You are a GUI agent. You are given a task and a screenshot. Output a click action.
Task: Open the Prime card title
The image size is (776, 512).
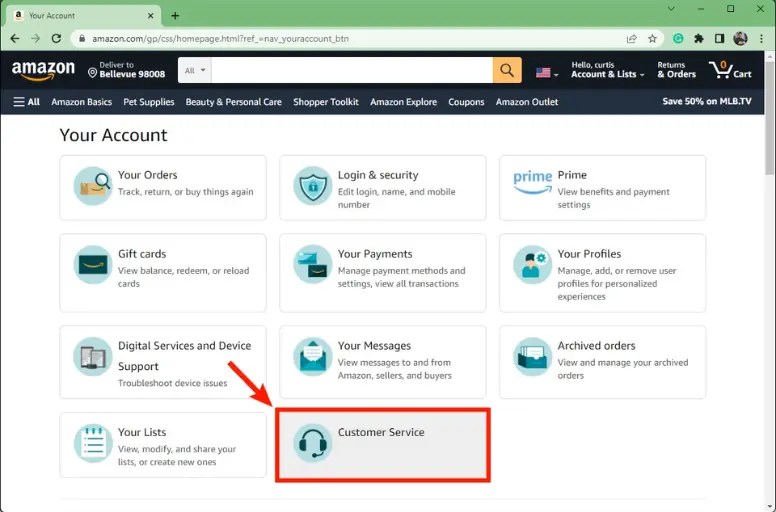(x=572, y=175)
